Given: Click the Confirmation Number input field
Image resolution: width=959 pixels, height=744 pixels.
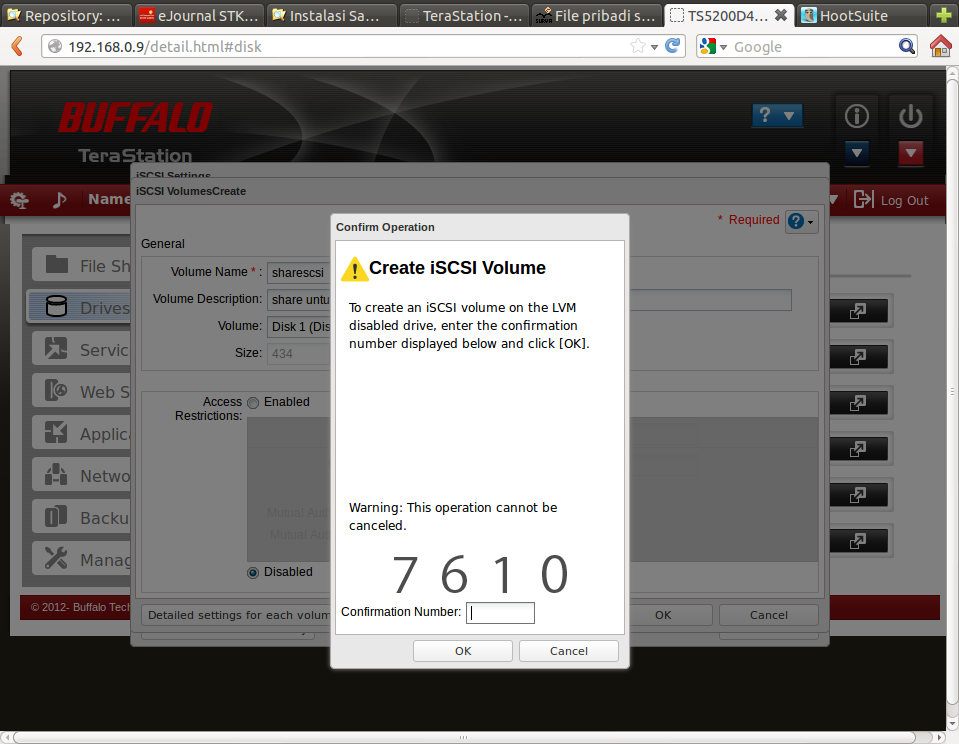Looking at the screenshot, I should (501, 612).
